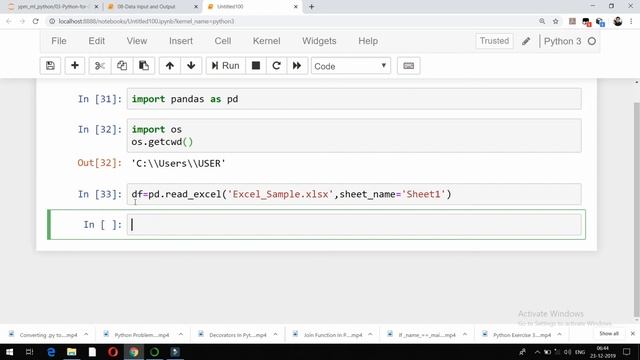Select the os.getcwd() code cell

point(354,136)
